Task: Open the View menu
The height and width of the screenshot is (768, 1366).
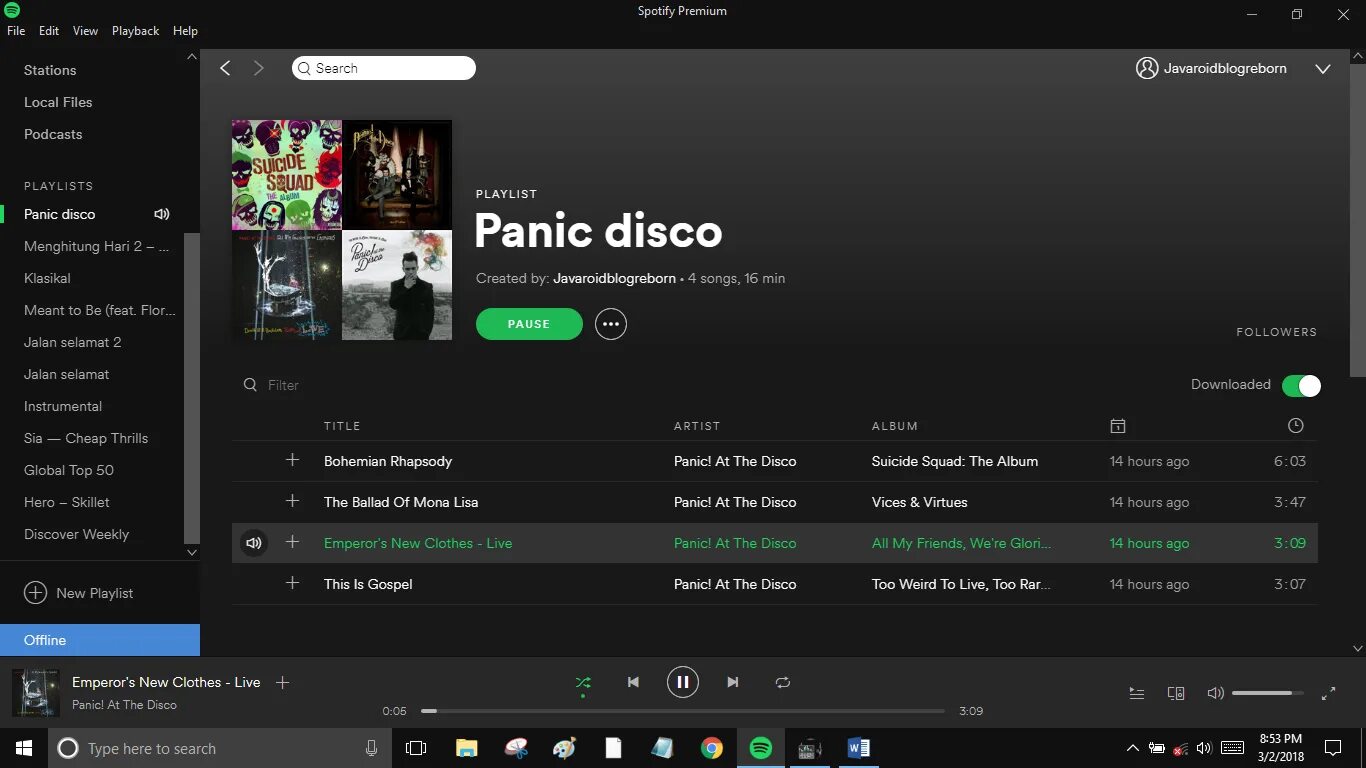Action: [x=85, y=31]
